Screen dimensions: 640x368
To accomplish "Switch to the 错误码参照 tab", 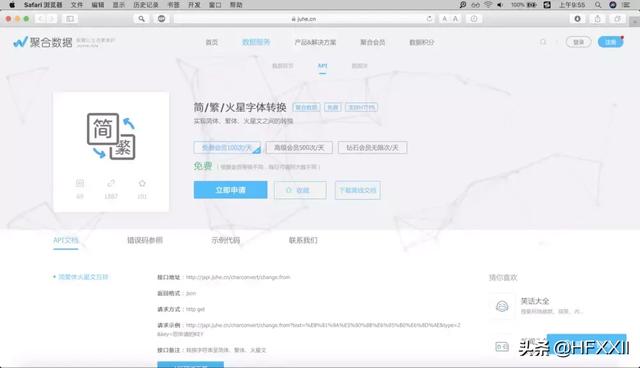I will click(x=145, y=240).
